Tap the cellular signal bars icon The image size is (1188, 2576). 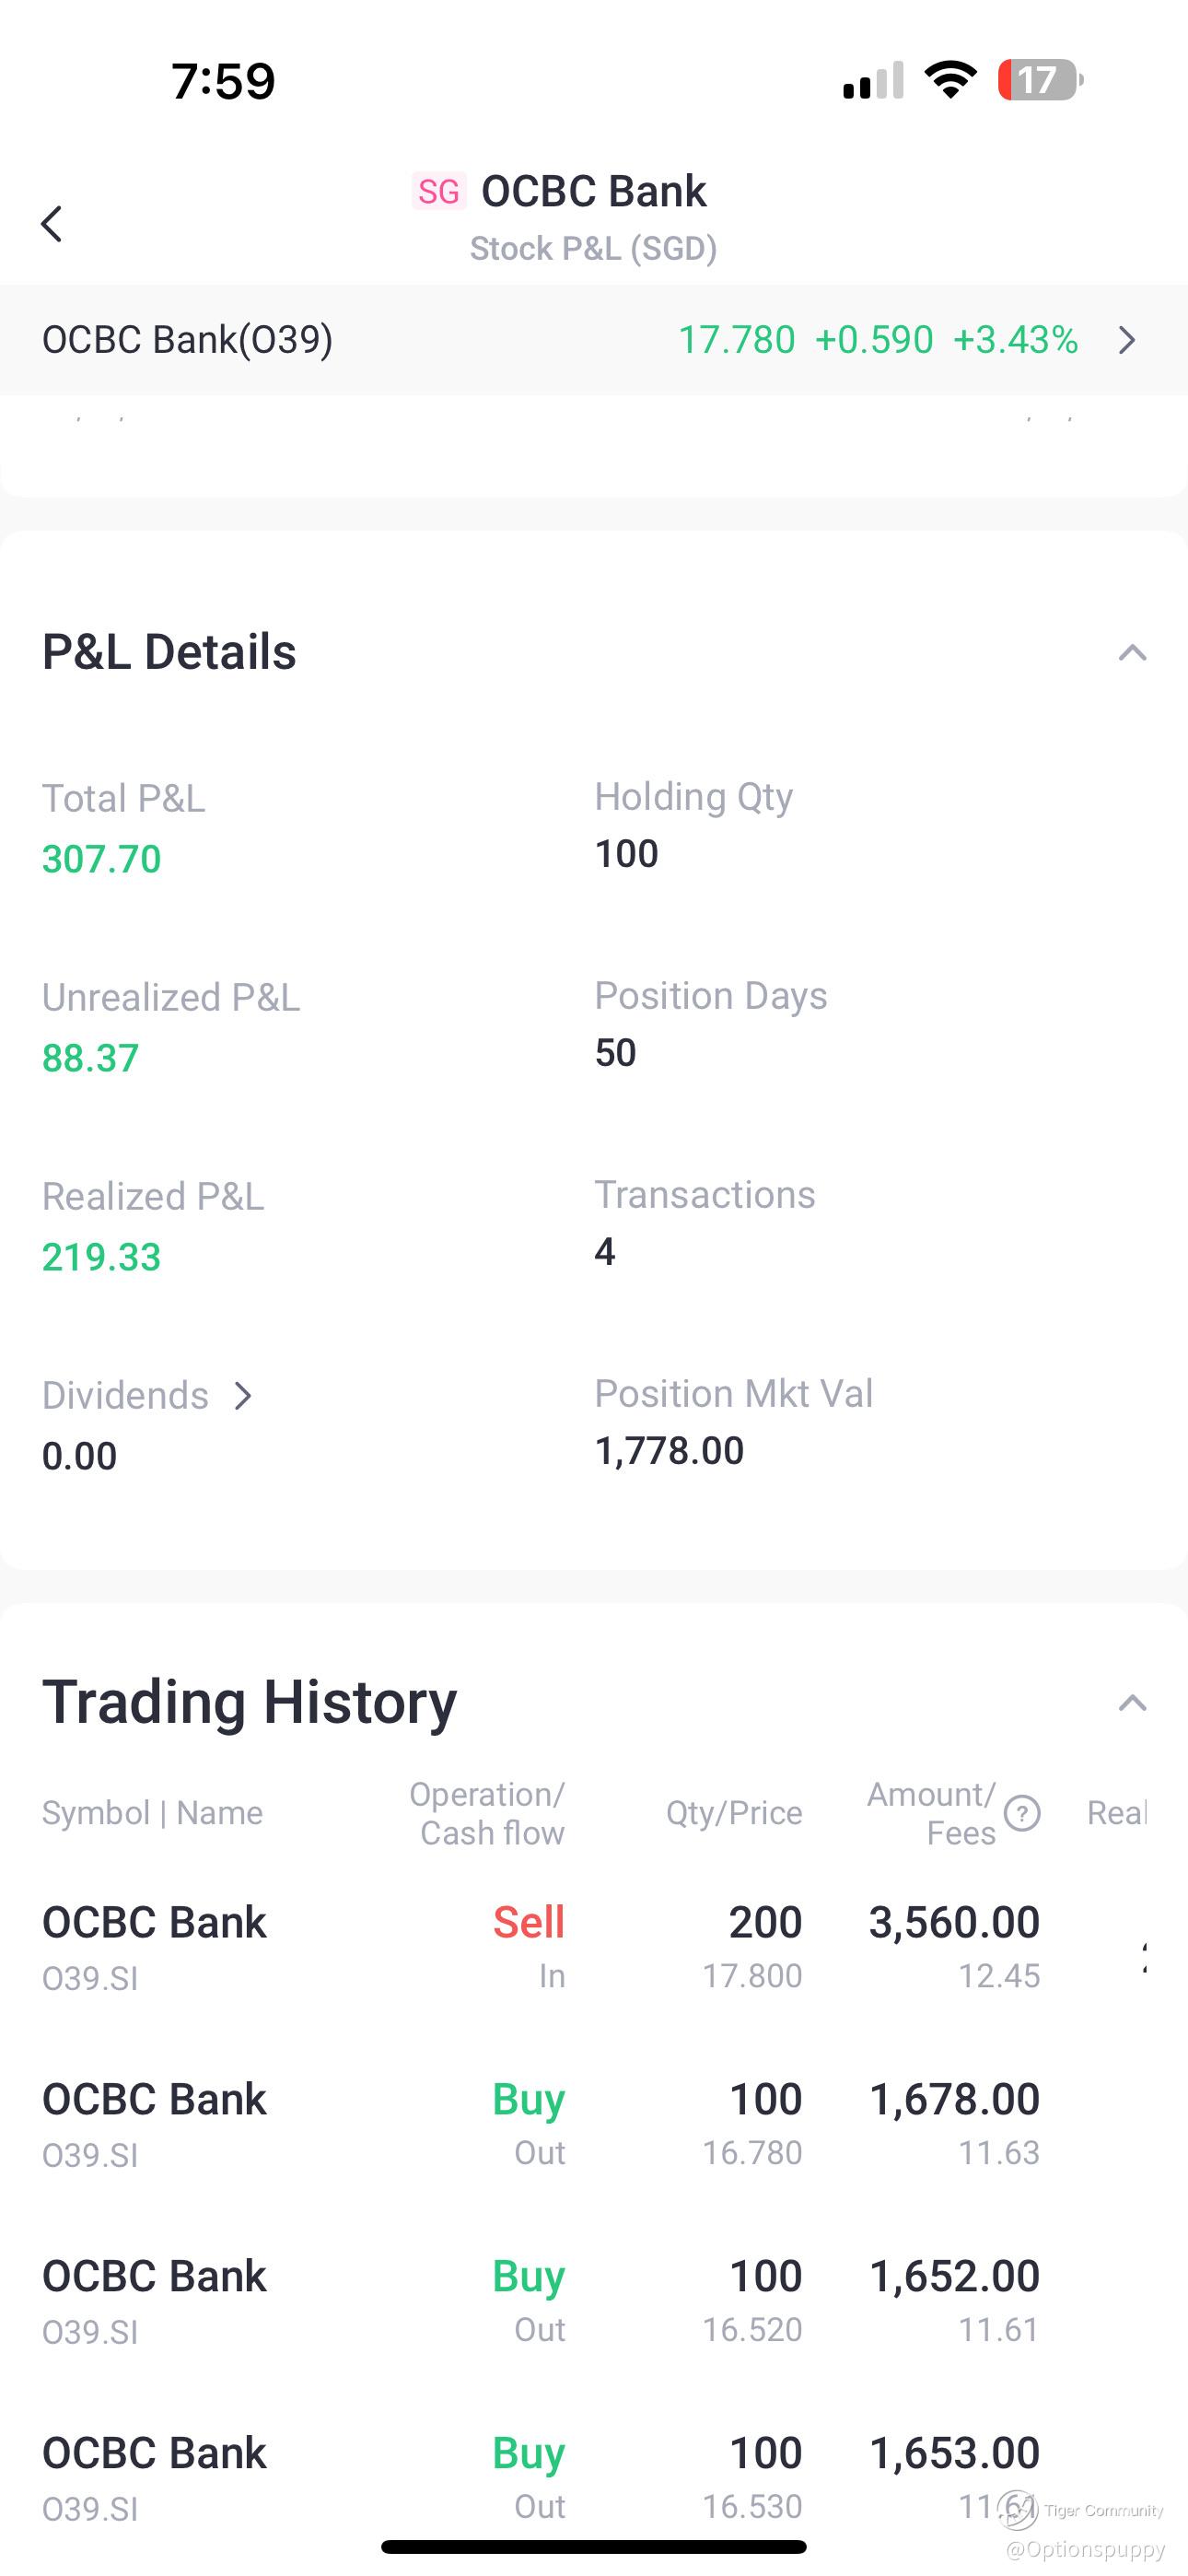coord(873,80)
